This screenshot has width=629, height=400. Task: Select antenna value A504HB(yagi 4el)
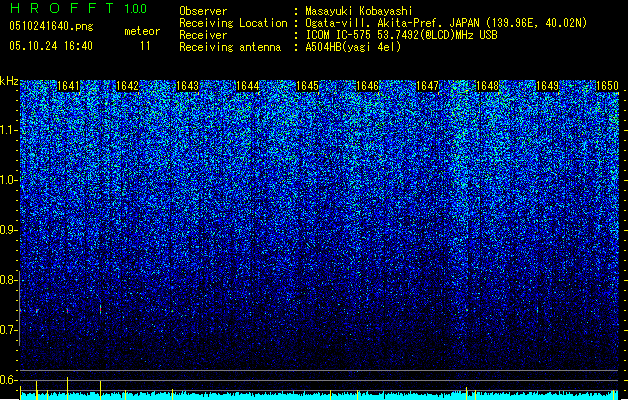coord(353,47)
